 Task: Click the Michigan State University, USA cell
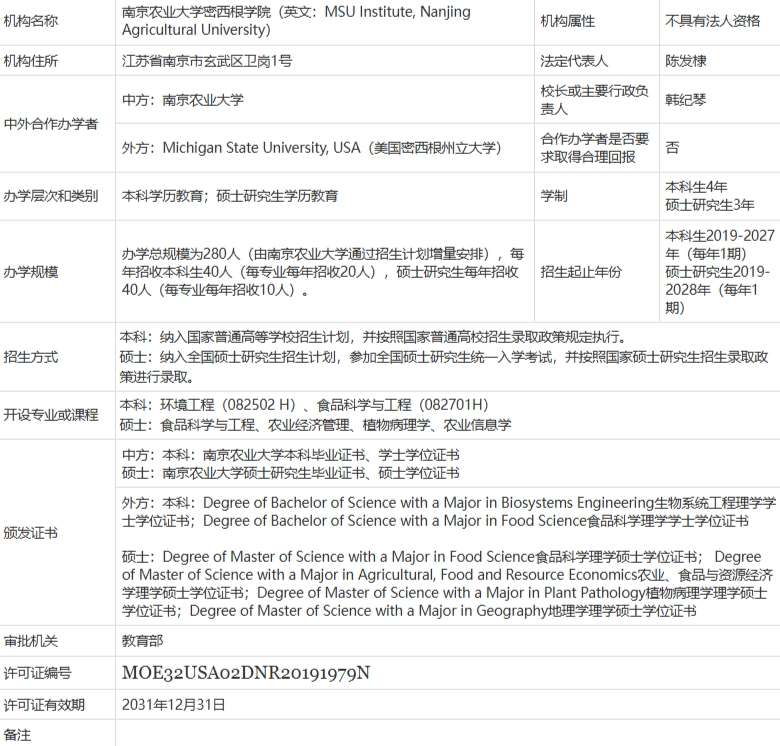[x=311, y=148]
